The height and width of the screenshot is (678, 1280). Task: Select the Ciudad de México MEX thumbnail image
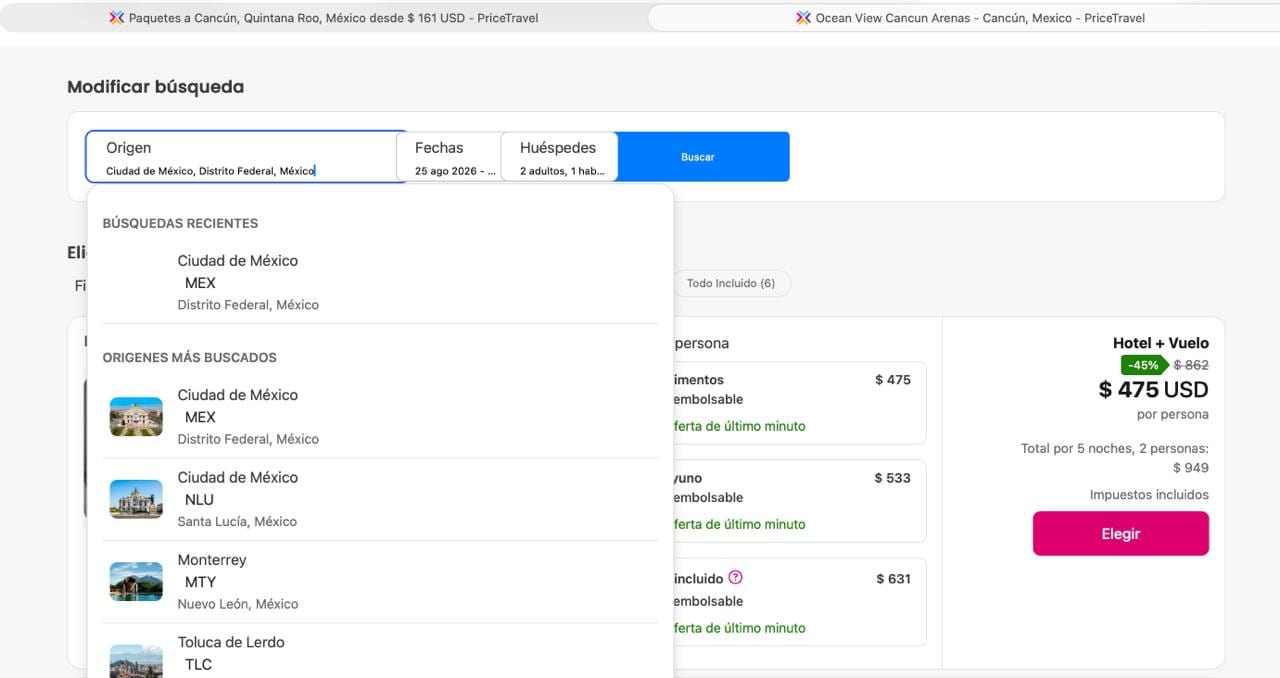[x=136, y=417]
